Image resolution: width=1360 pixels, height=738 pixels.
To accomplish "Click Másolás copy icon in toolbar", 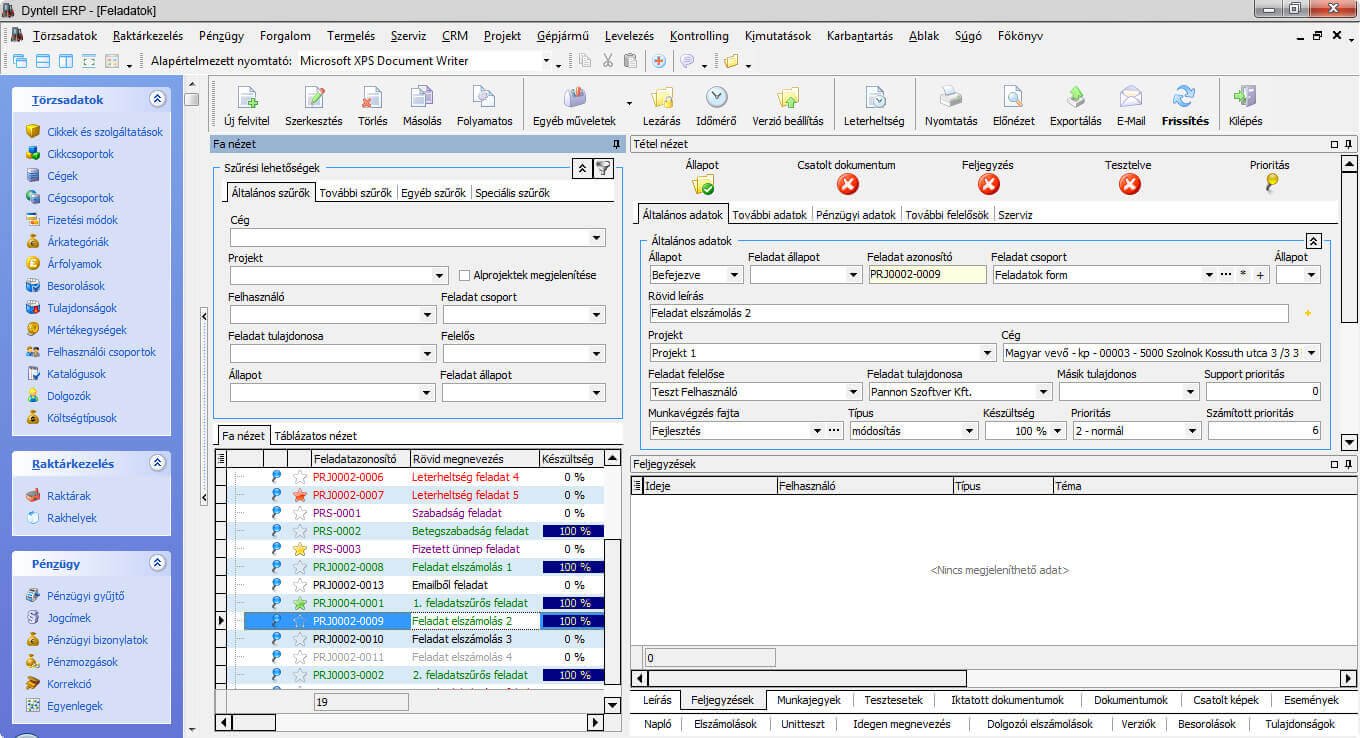I will (421, 98).
